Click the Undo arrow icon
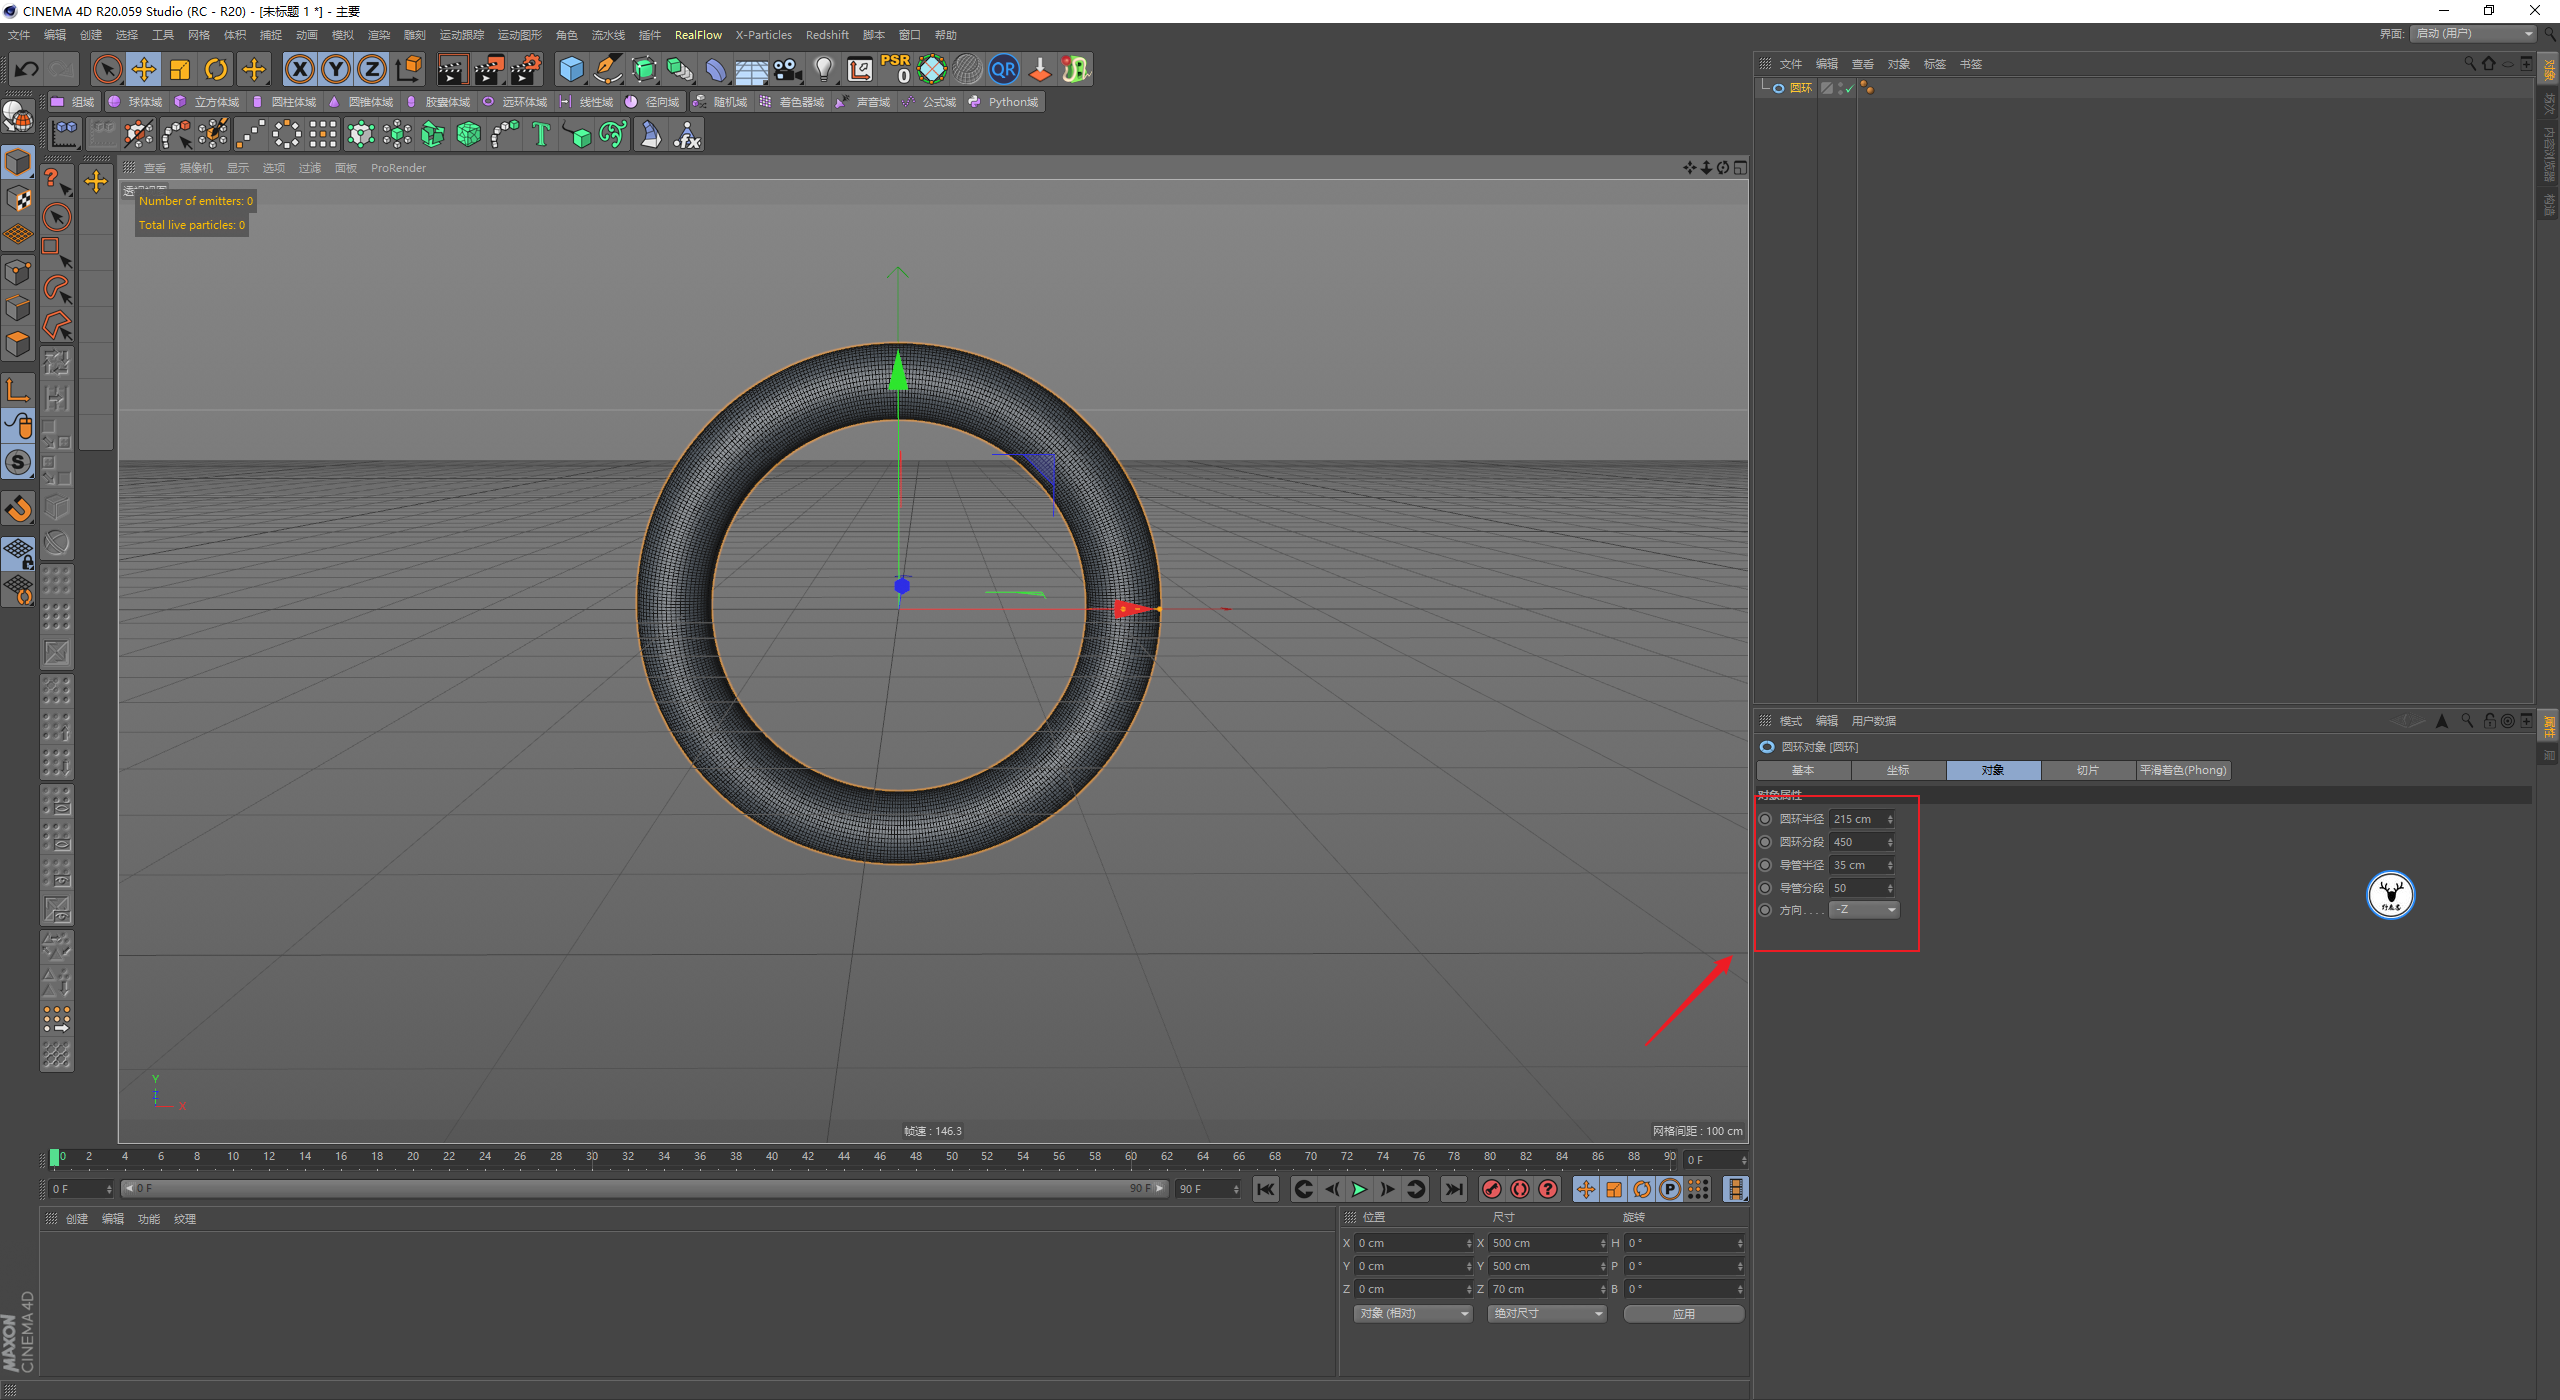Viewport: 2560px width, 1400px height. 27,69
